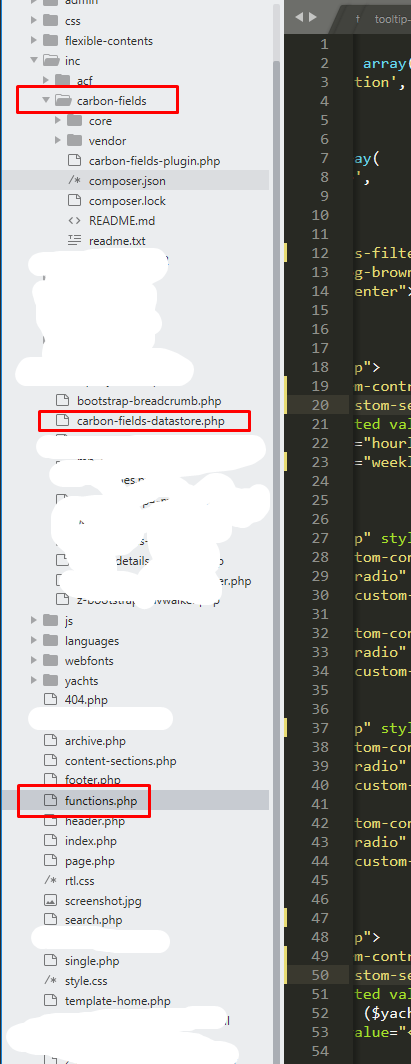Click the style.css code-type icon
Viewport: 411px width, 1064px height.
50,981
